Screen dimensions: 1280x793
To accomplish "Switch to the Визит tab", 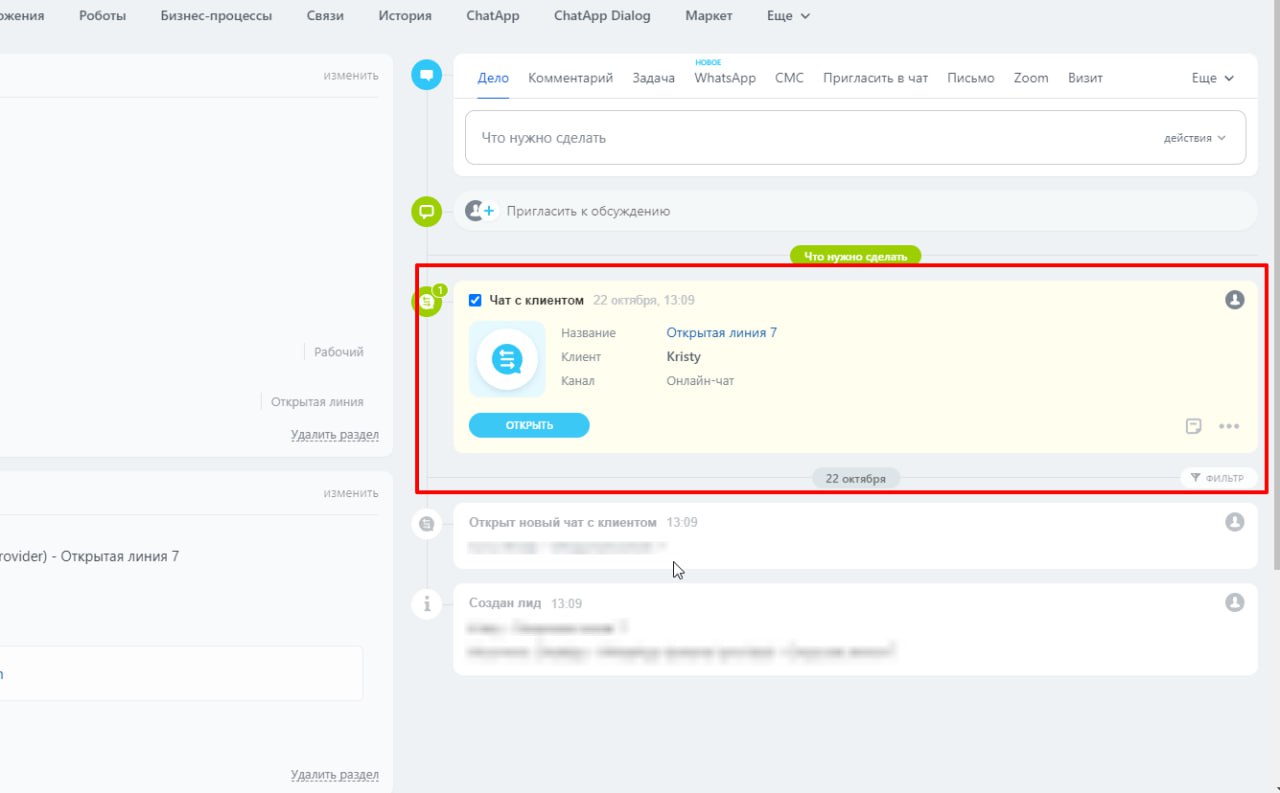I will tap(1085, 78).
